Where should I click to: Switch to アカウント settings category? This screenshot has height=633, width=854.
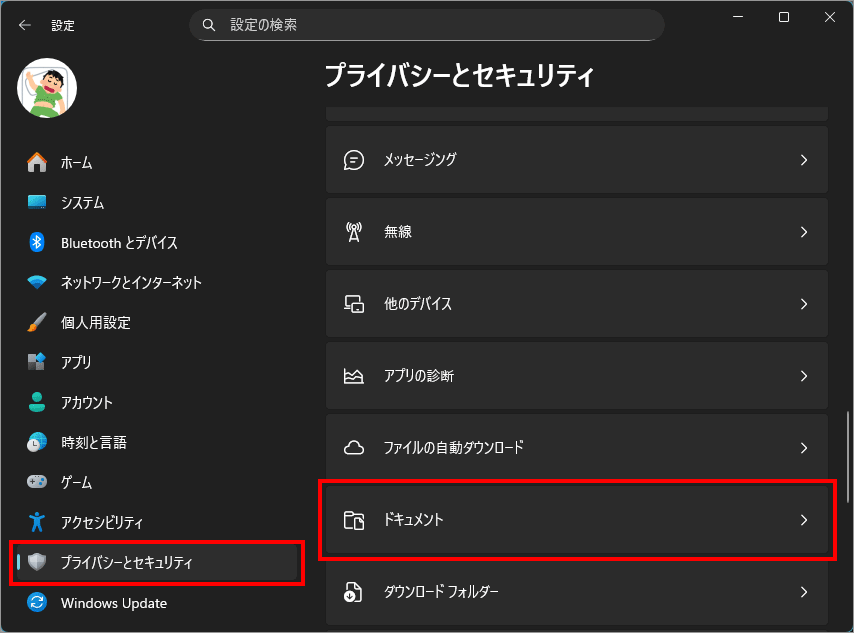point(86,402)
